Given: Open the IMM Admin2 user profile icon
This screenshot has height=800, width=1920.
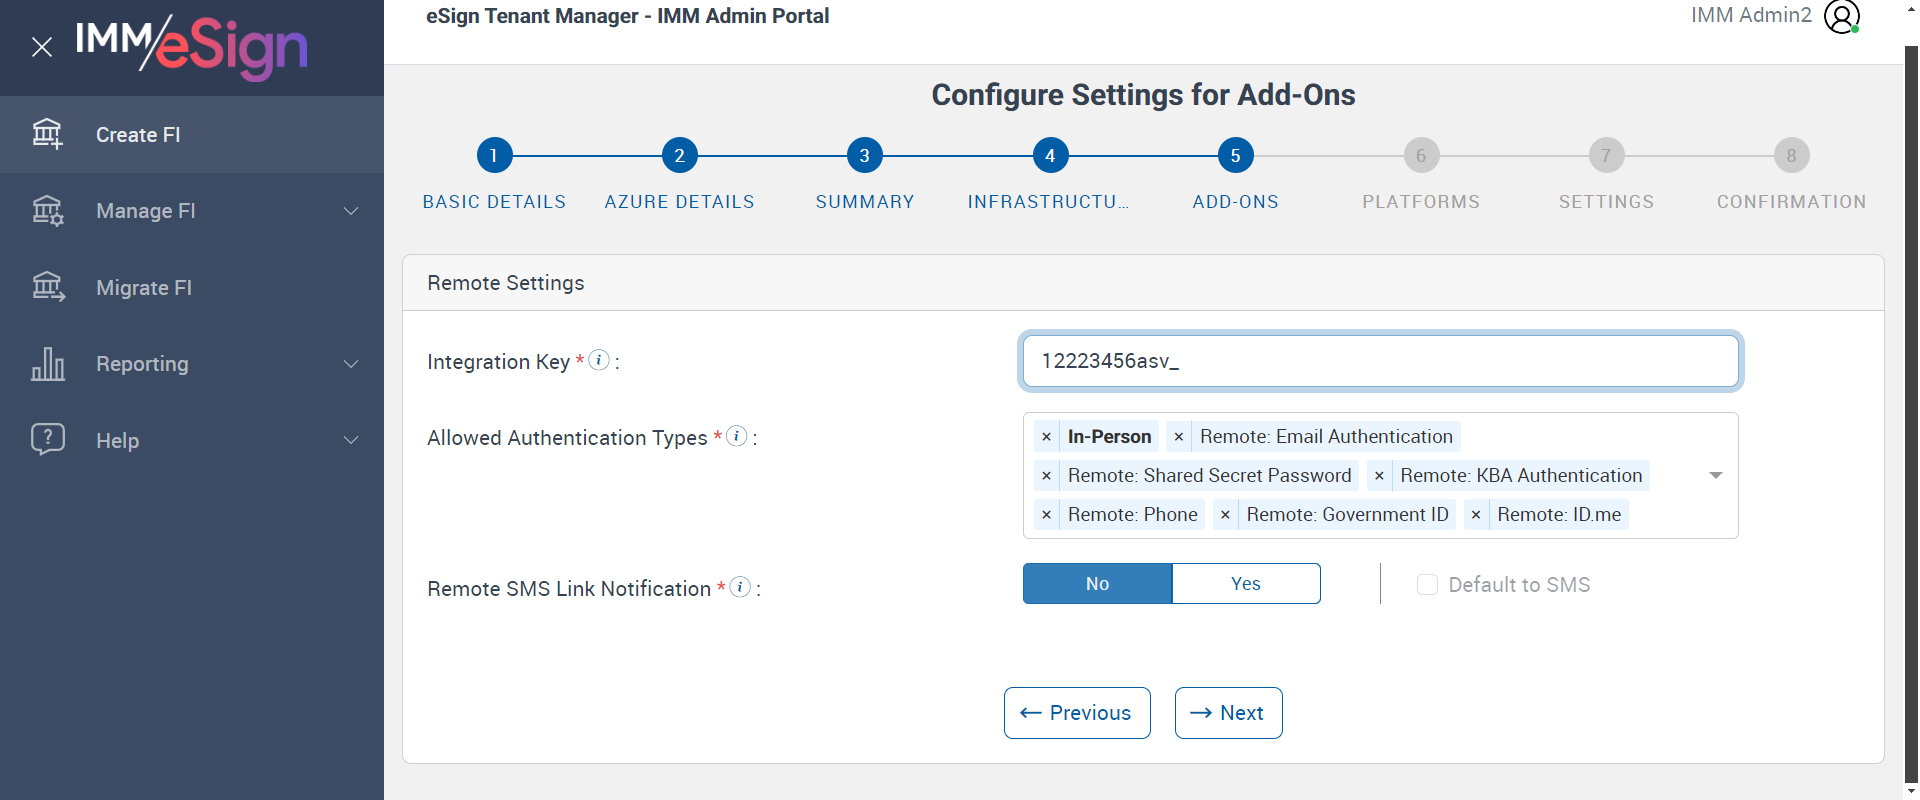Looking at the screenshot, I should [x=1841, y=16].
